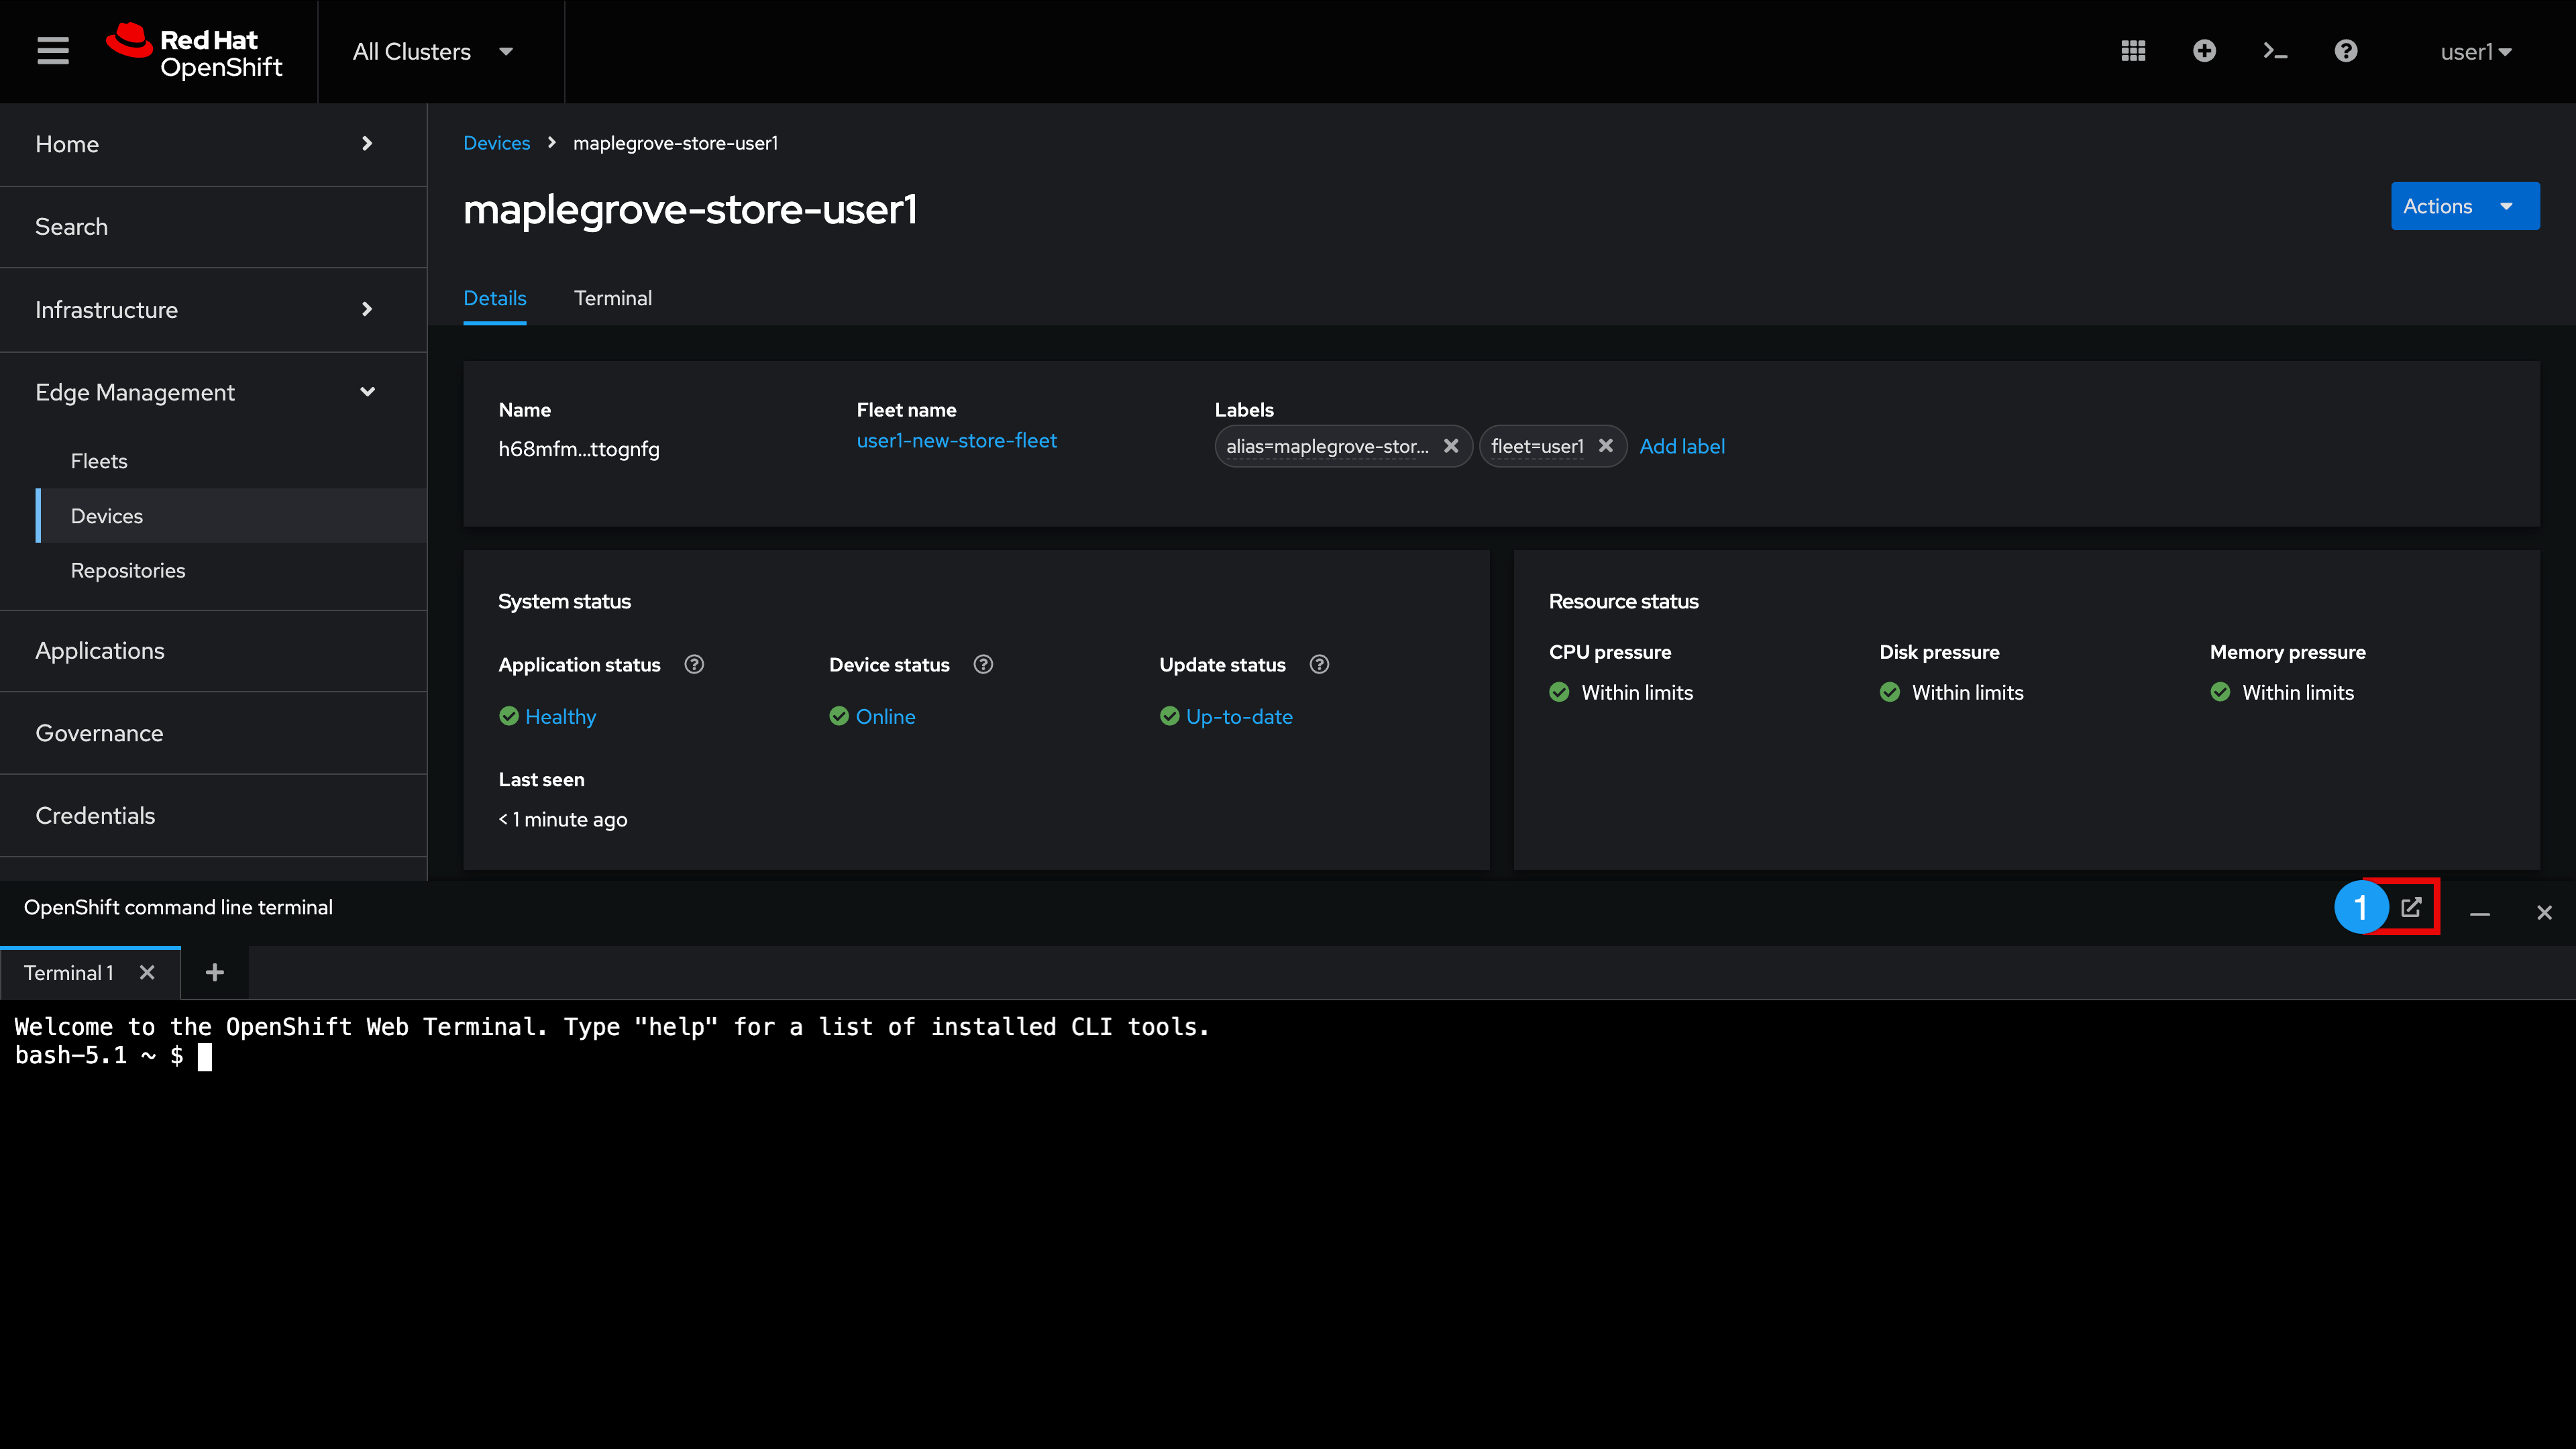Click the bash prompt in the terminal
Image resolution: width=2576 pixels, height=1449 pixels.
tap(99, 1056)
